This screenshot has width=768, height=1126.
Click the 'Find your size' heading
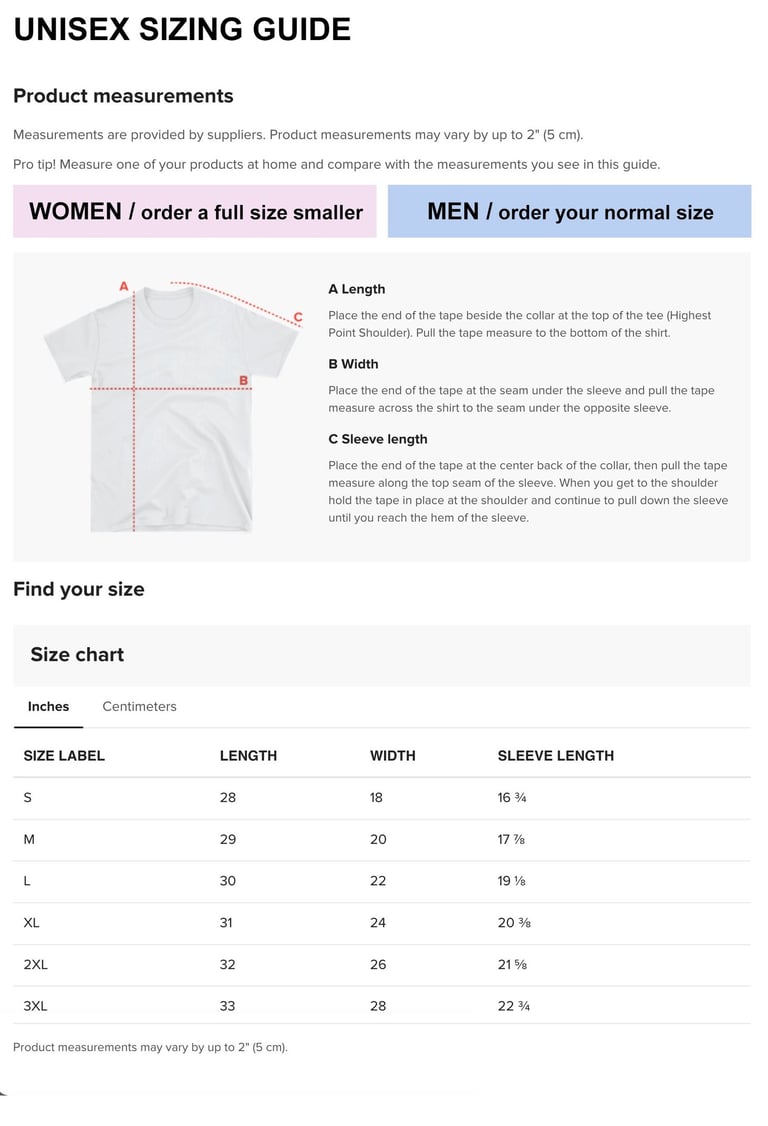[78, 589]
